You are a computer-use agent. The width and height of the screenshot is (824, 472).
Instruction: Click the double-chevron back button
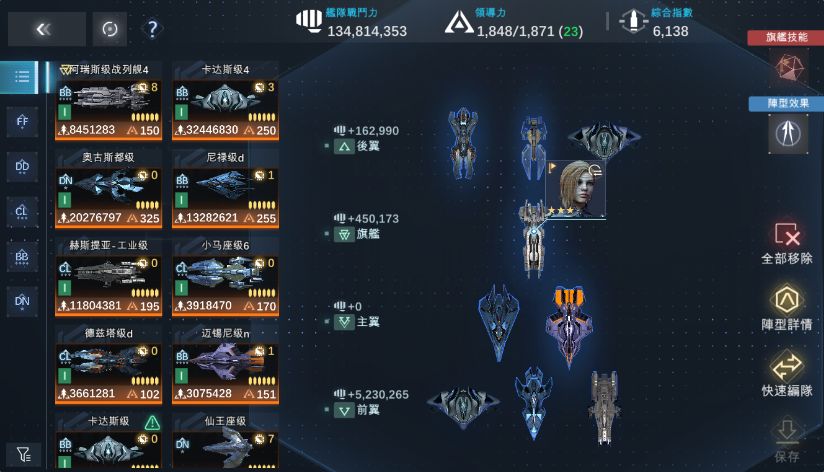pyautogui.click(x=46, y=29)
